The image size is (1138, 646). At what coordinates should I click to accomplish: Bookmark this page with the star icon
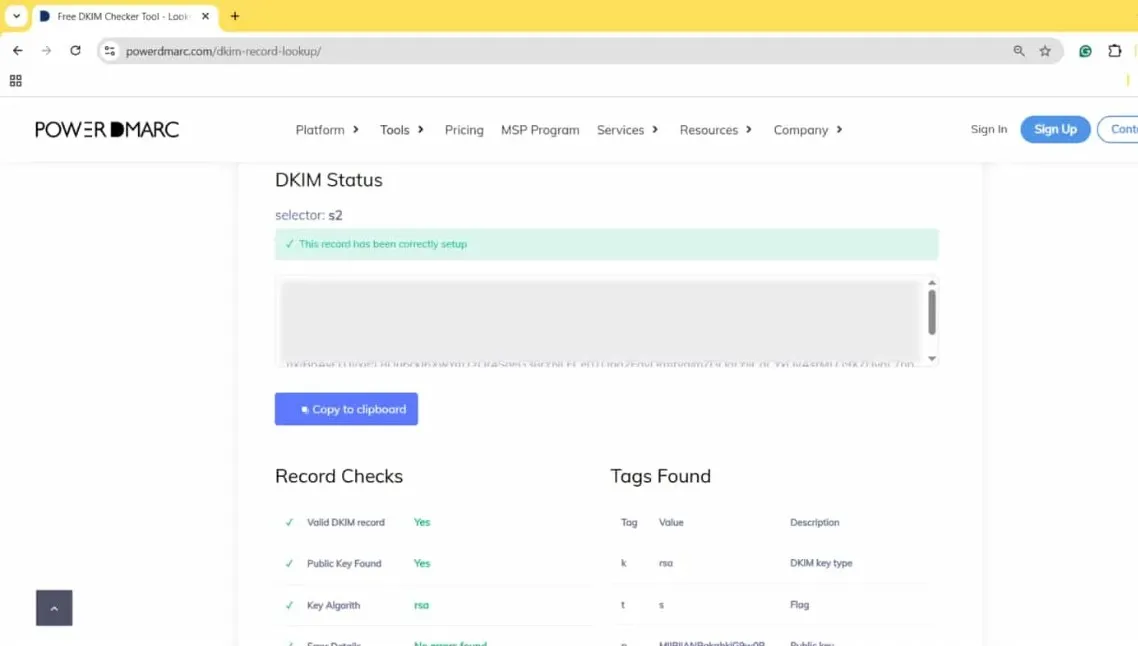[1043, 50]
